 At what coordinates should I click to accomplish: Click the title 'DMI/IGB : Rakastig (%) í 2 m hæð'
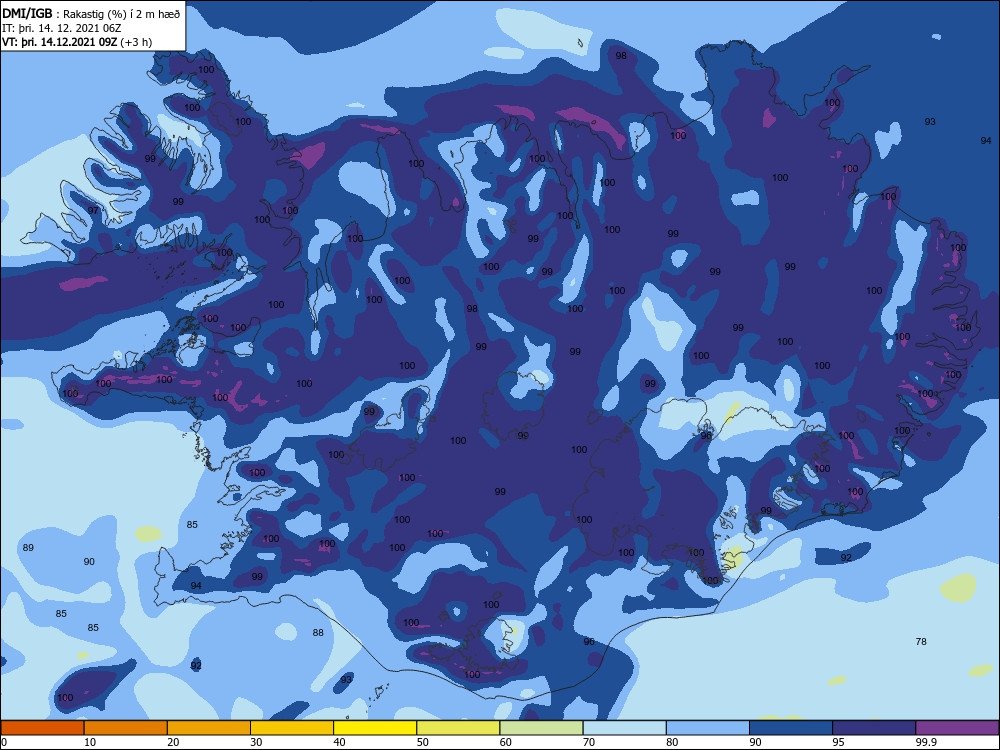(92, 13)
